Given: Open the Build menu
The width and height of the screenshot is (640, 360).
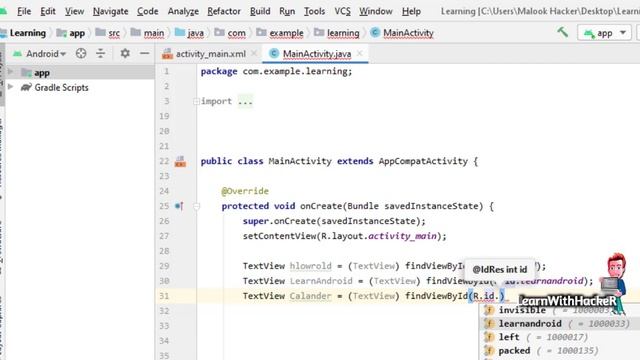Looking at the screenshot, I should [x=260, y=11].
